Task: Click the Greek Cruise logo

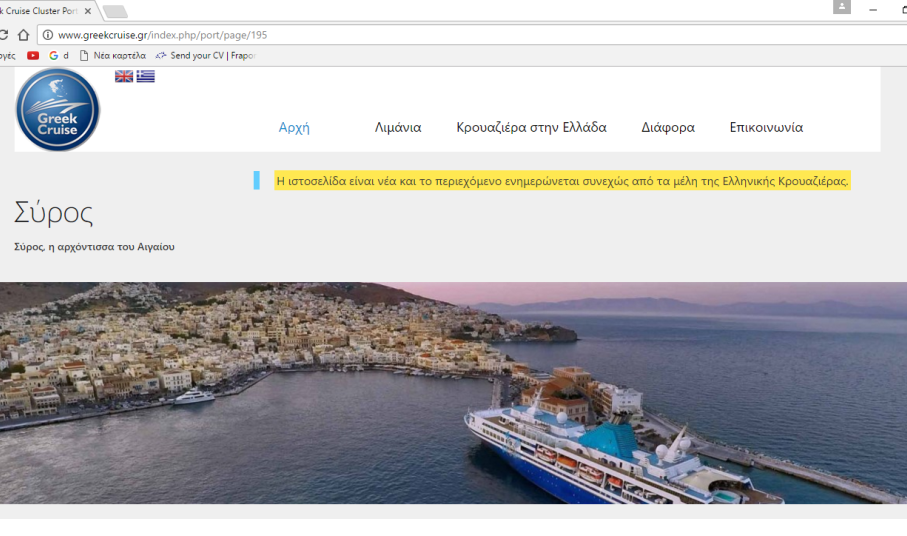Action: click(58, 110)
